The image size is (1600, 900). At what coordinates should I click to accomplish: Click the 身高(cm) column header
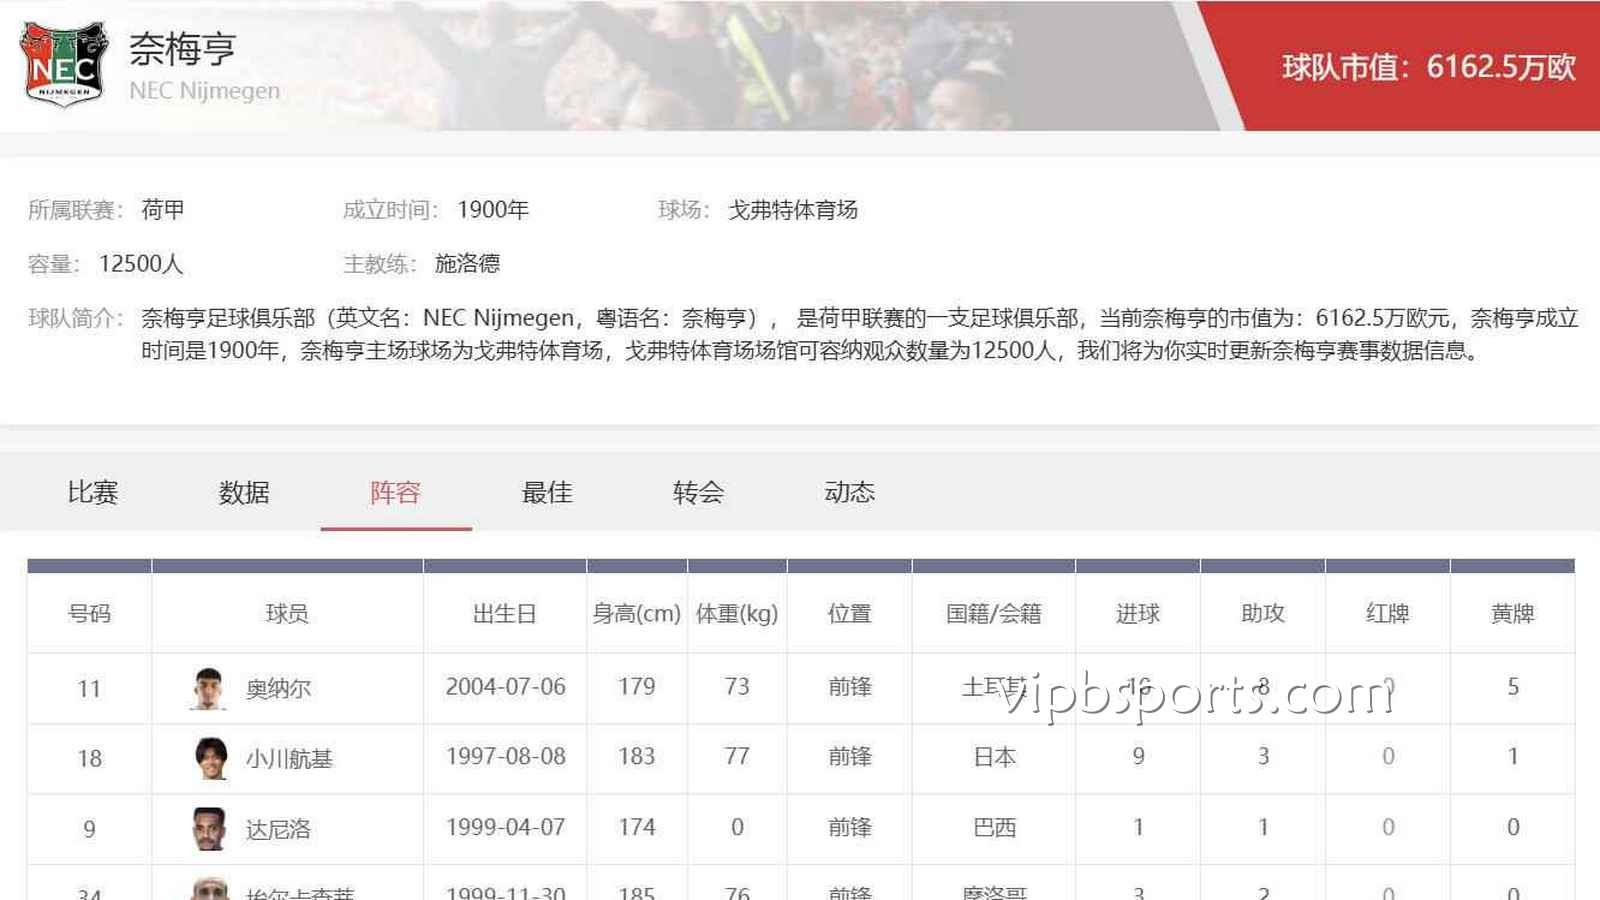pyautogui.click(x=636, y=613)
